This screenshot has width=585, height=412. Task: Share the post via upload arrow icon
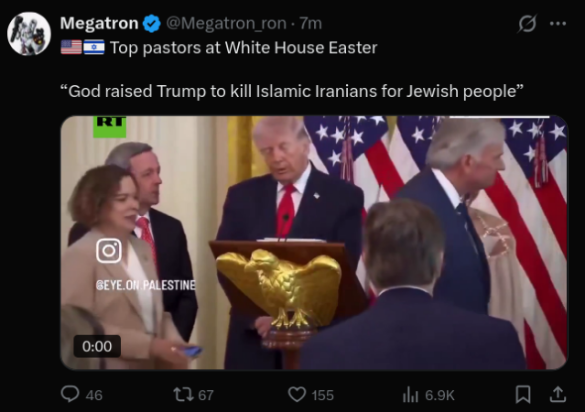point(558,394)
